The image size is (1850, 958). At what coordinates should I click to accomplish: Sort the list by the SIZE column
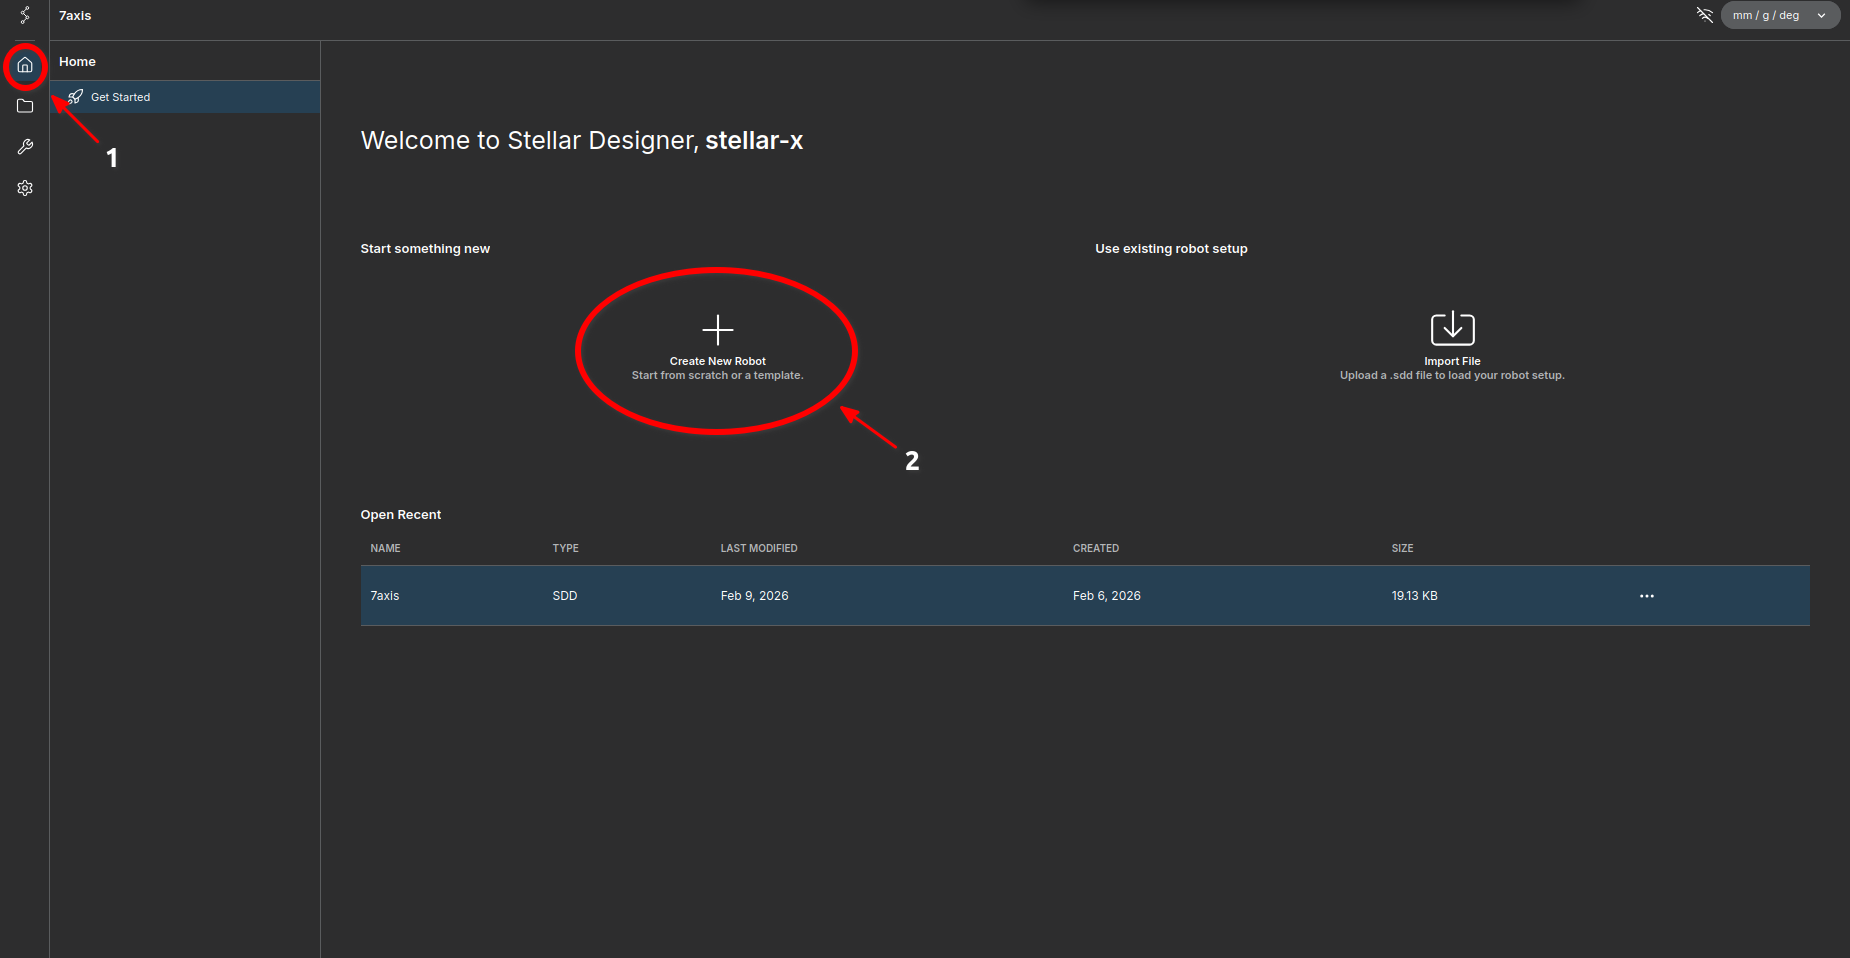click(1402, 548)
